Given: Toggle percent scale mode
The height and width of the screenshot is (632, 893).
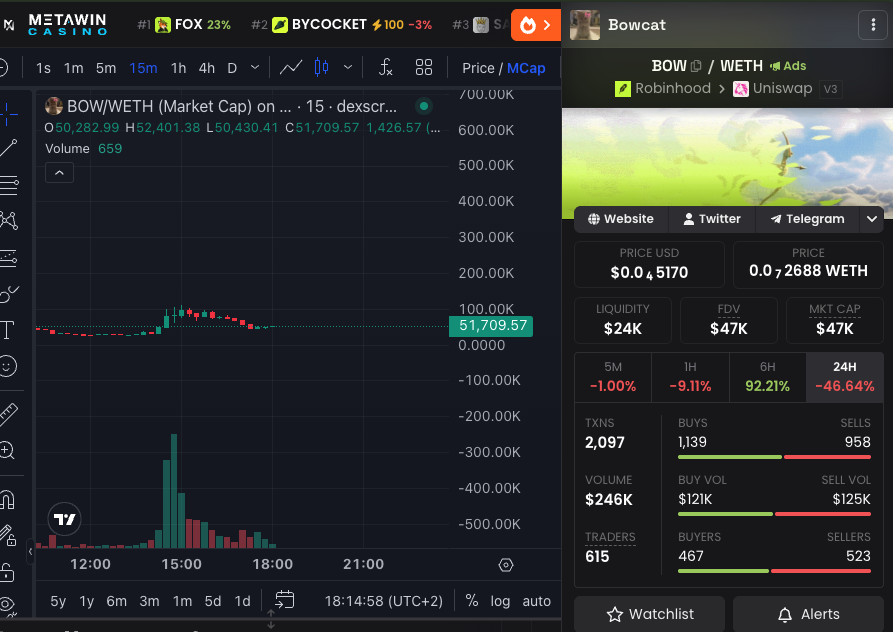Looking at the screenshot, I should [472, 601].
